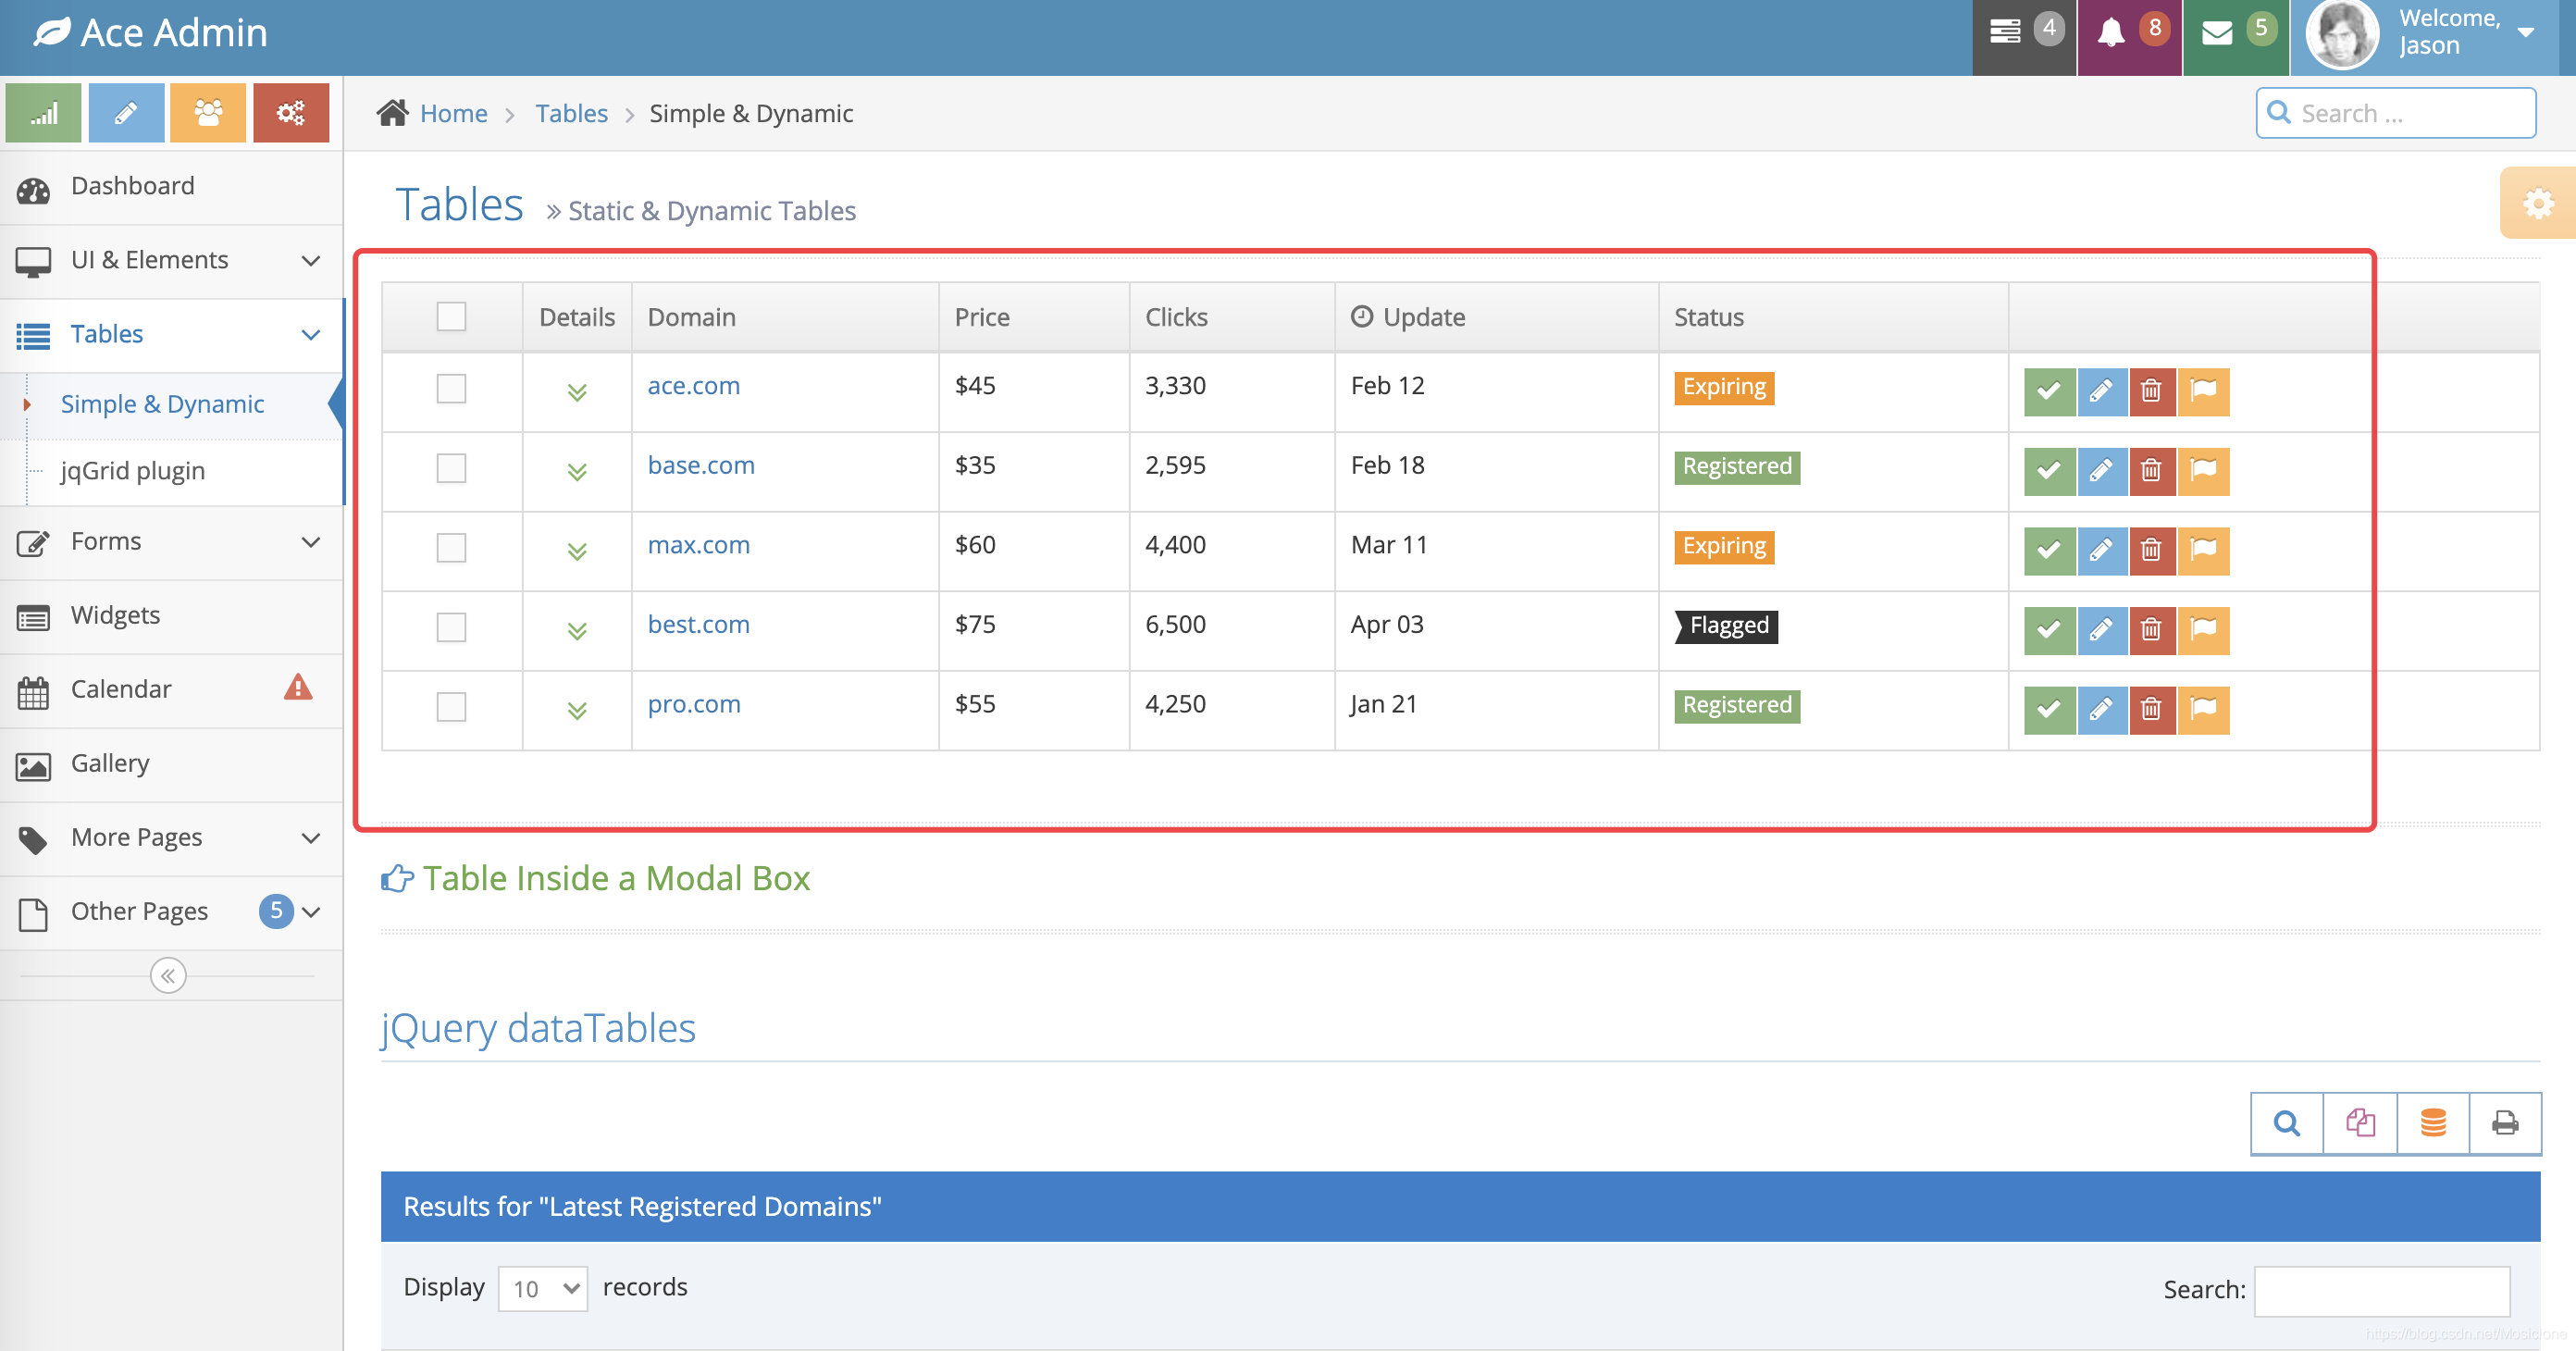Click the dataTables copy tool icon
The height and width of the screenshot is (1351, 2576).
pos(2360,1123)
